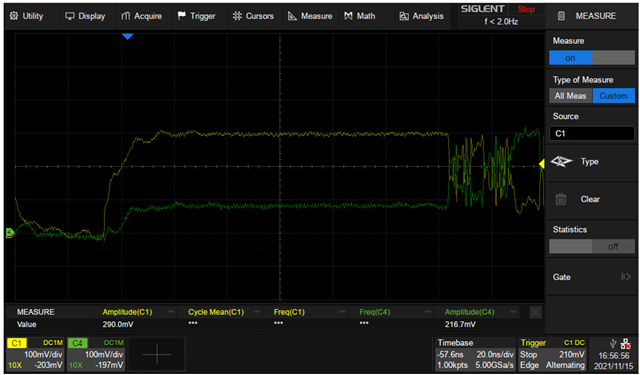640x375 pixels.
Task: Click the add channel plus box
Action: (157, 354)
